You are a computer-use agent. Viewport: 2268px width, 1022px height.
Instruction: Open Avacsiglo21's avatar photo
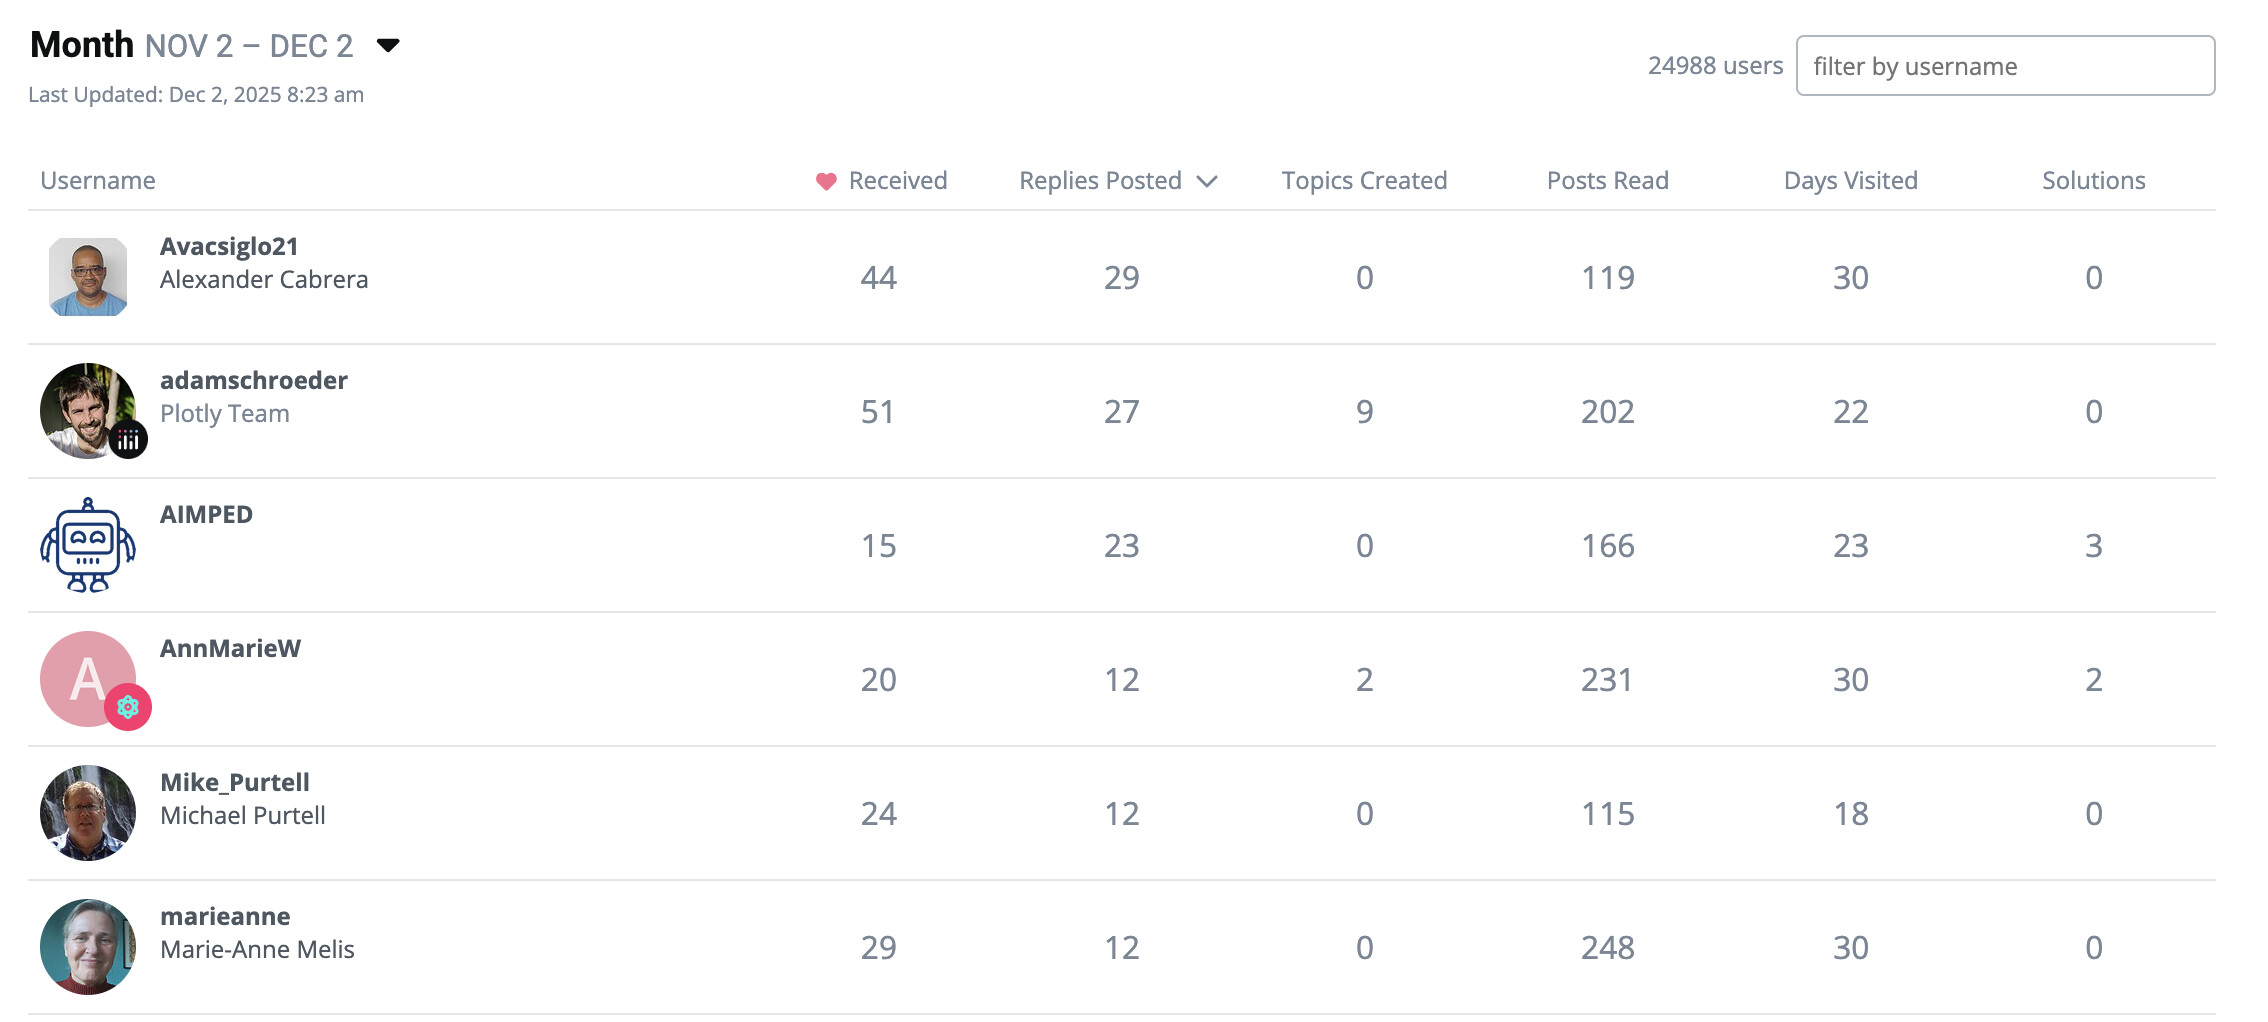point(88,277)
